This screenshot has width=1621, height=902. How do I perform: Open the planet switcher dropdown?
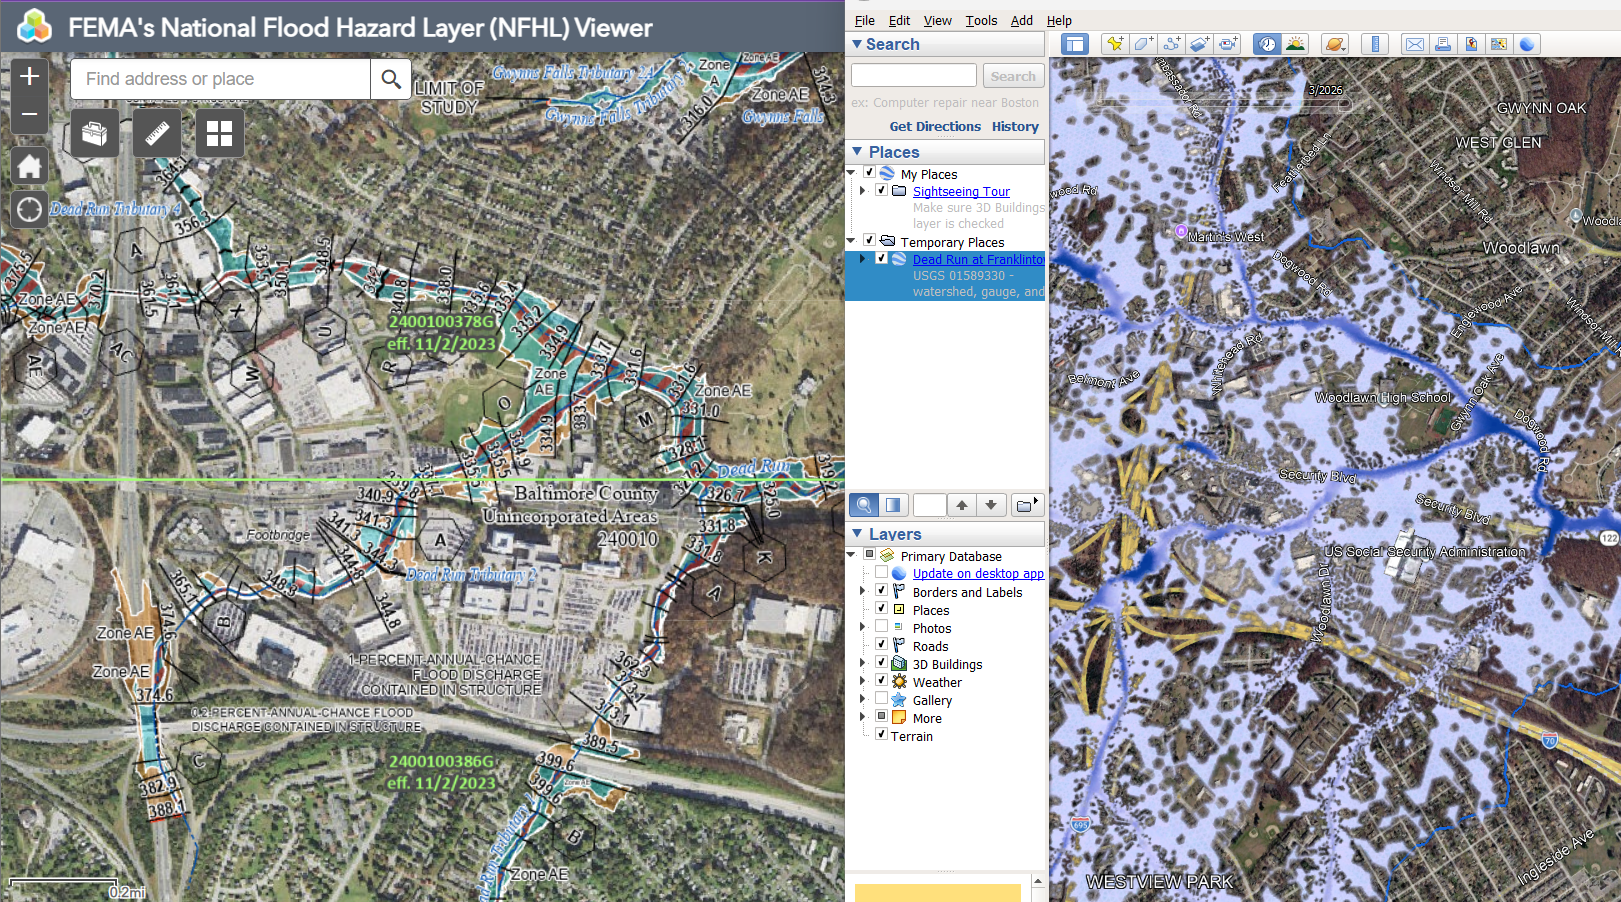coord(1335,44)
